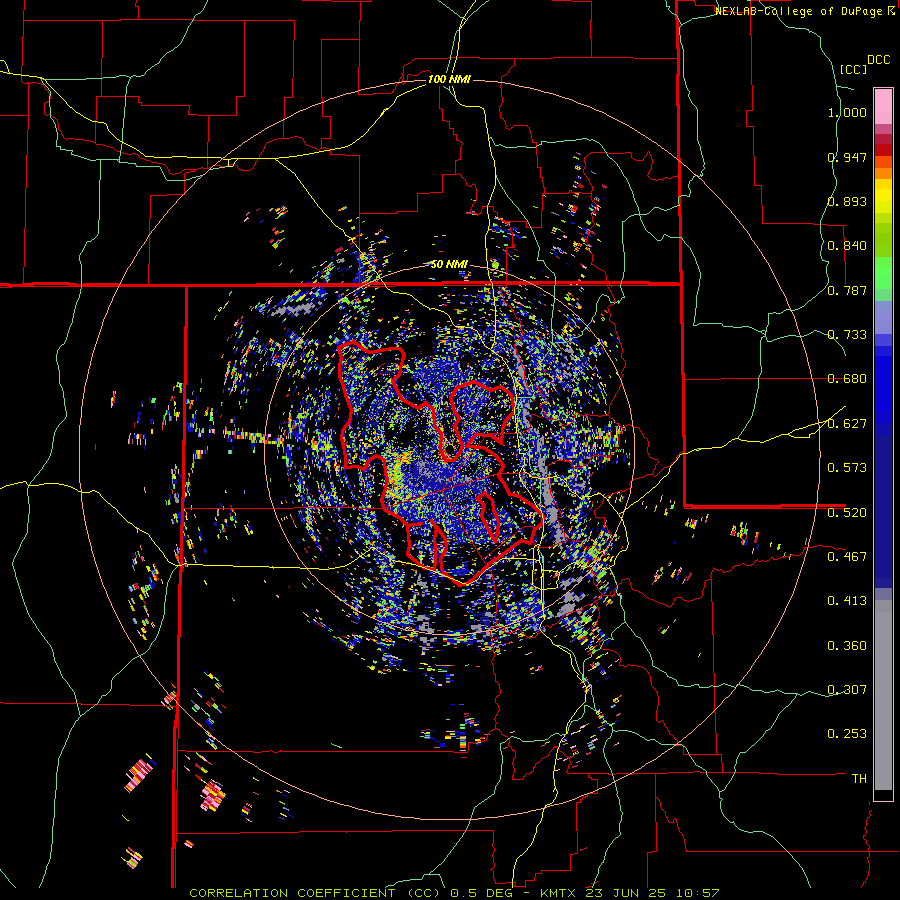
Task: Click the 0.573 scale label
Action: 847,468
